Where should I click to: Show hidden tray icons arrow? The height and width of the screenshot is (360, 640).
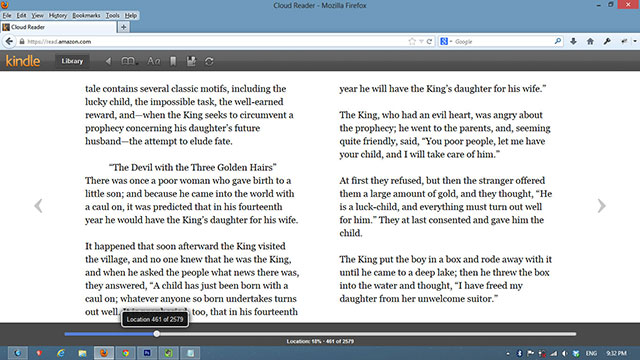(508, 353)
